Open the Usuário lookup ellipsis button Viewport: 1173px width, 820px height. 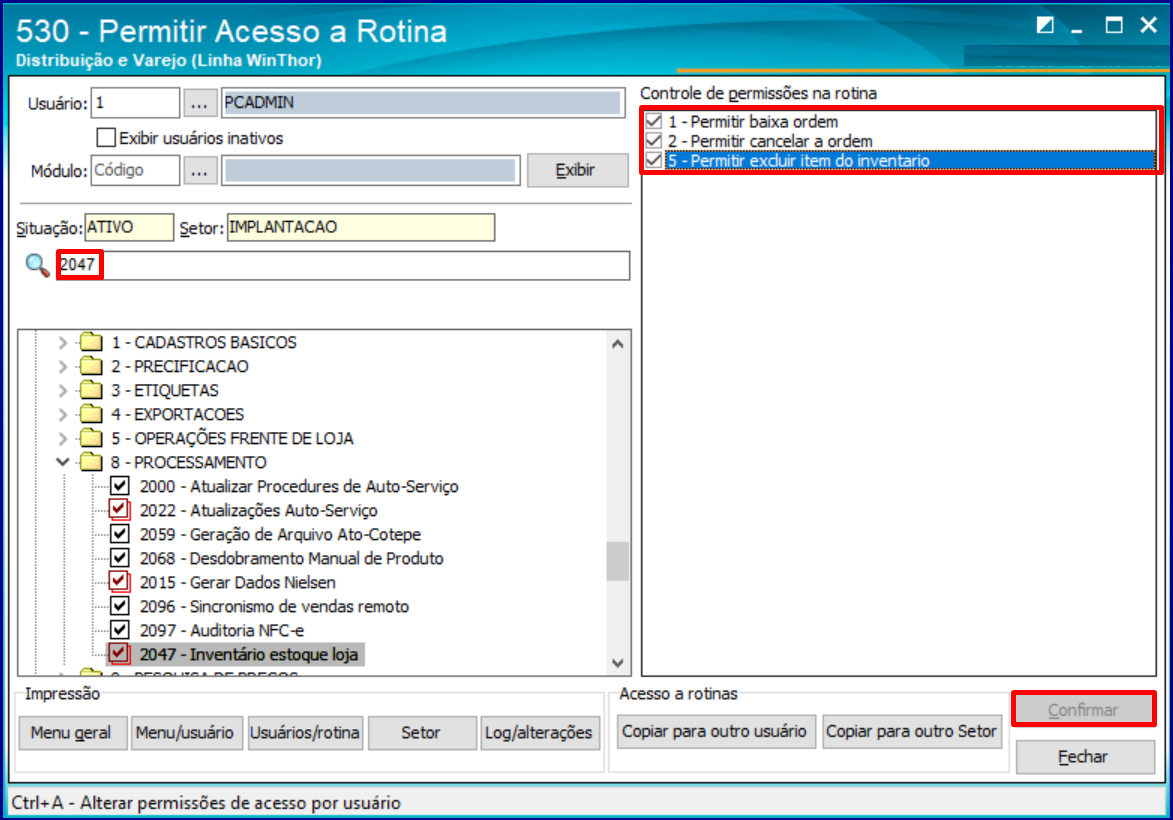tap(199, 103)
